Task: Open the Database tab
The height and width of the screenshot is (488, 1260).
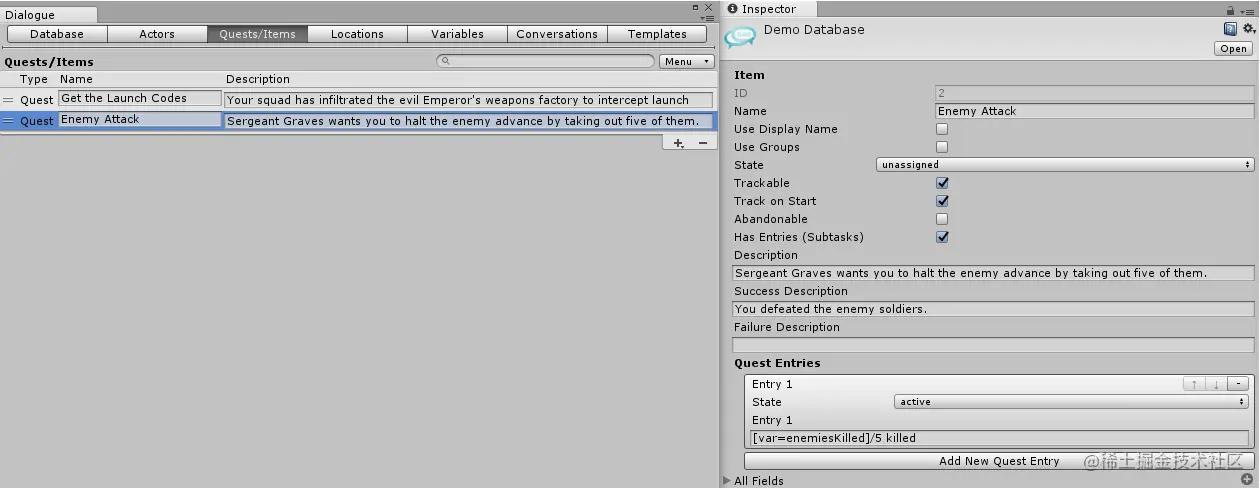Action: click(x=57, y=34)
